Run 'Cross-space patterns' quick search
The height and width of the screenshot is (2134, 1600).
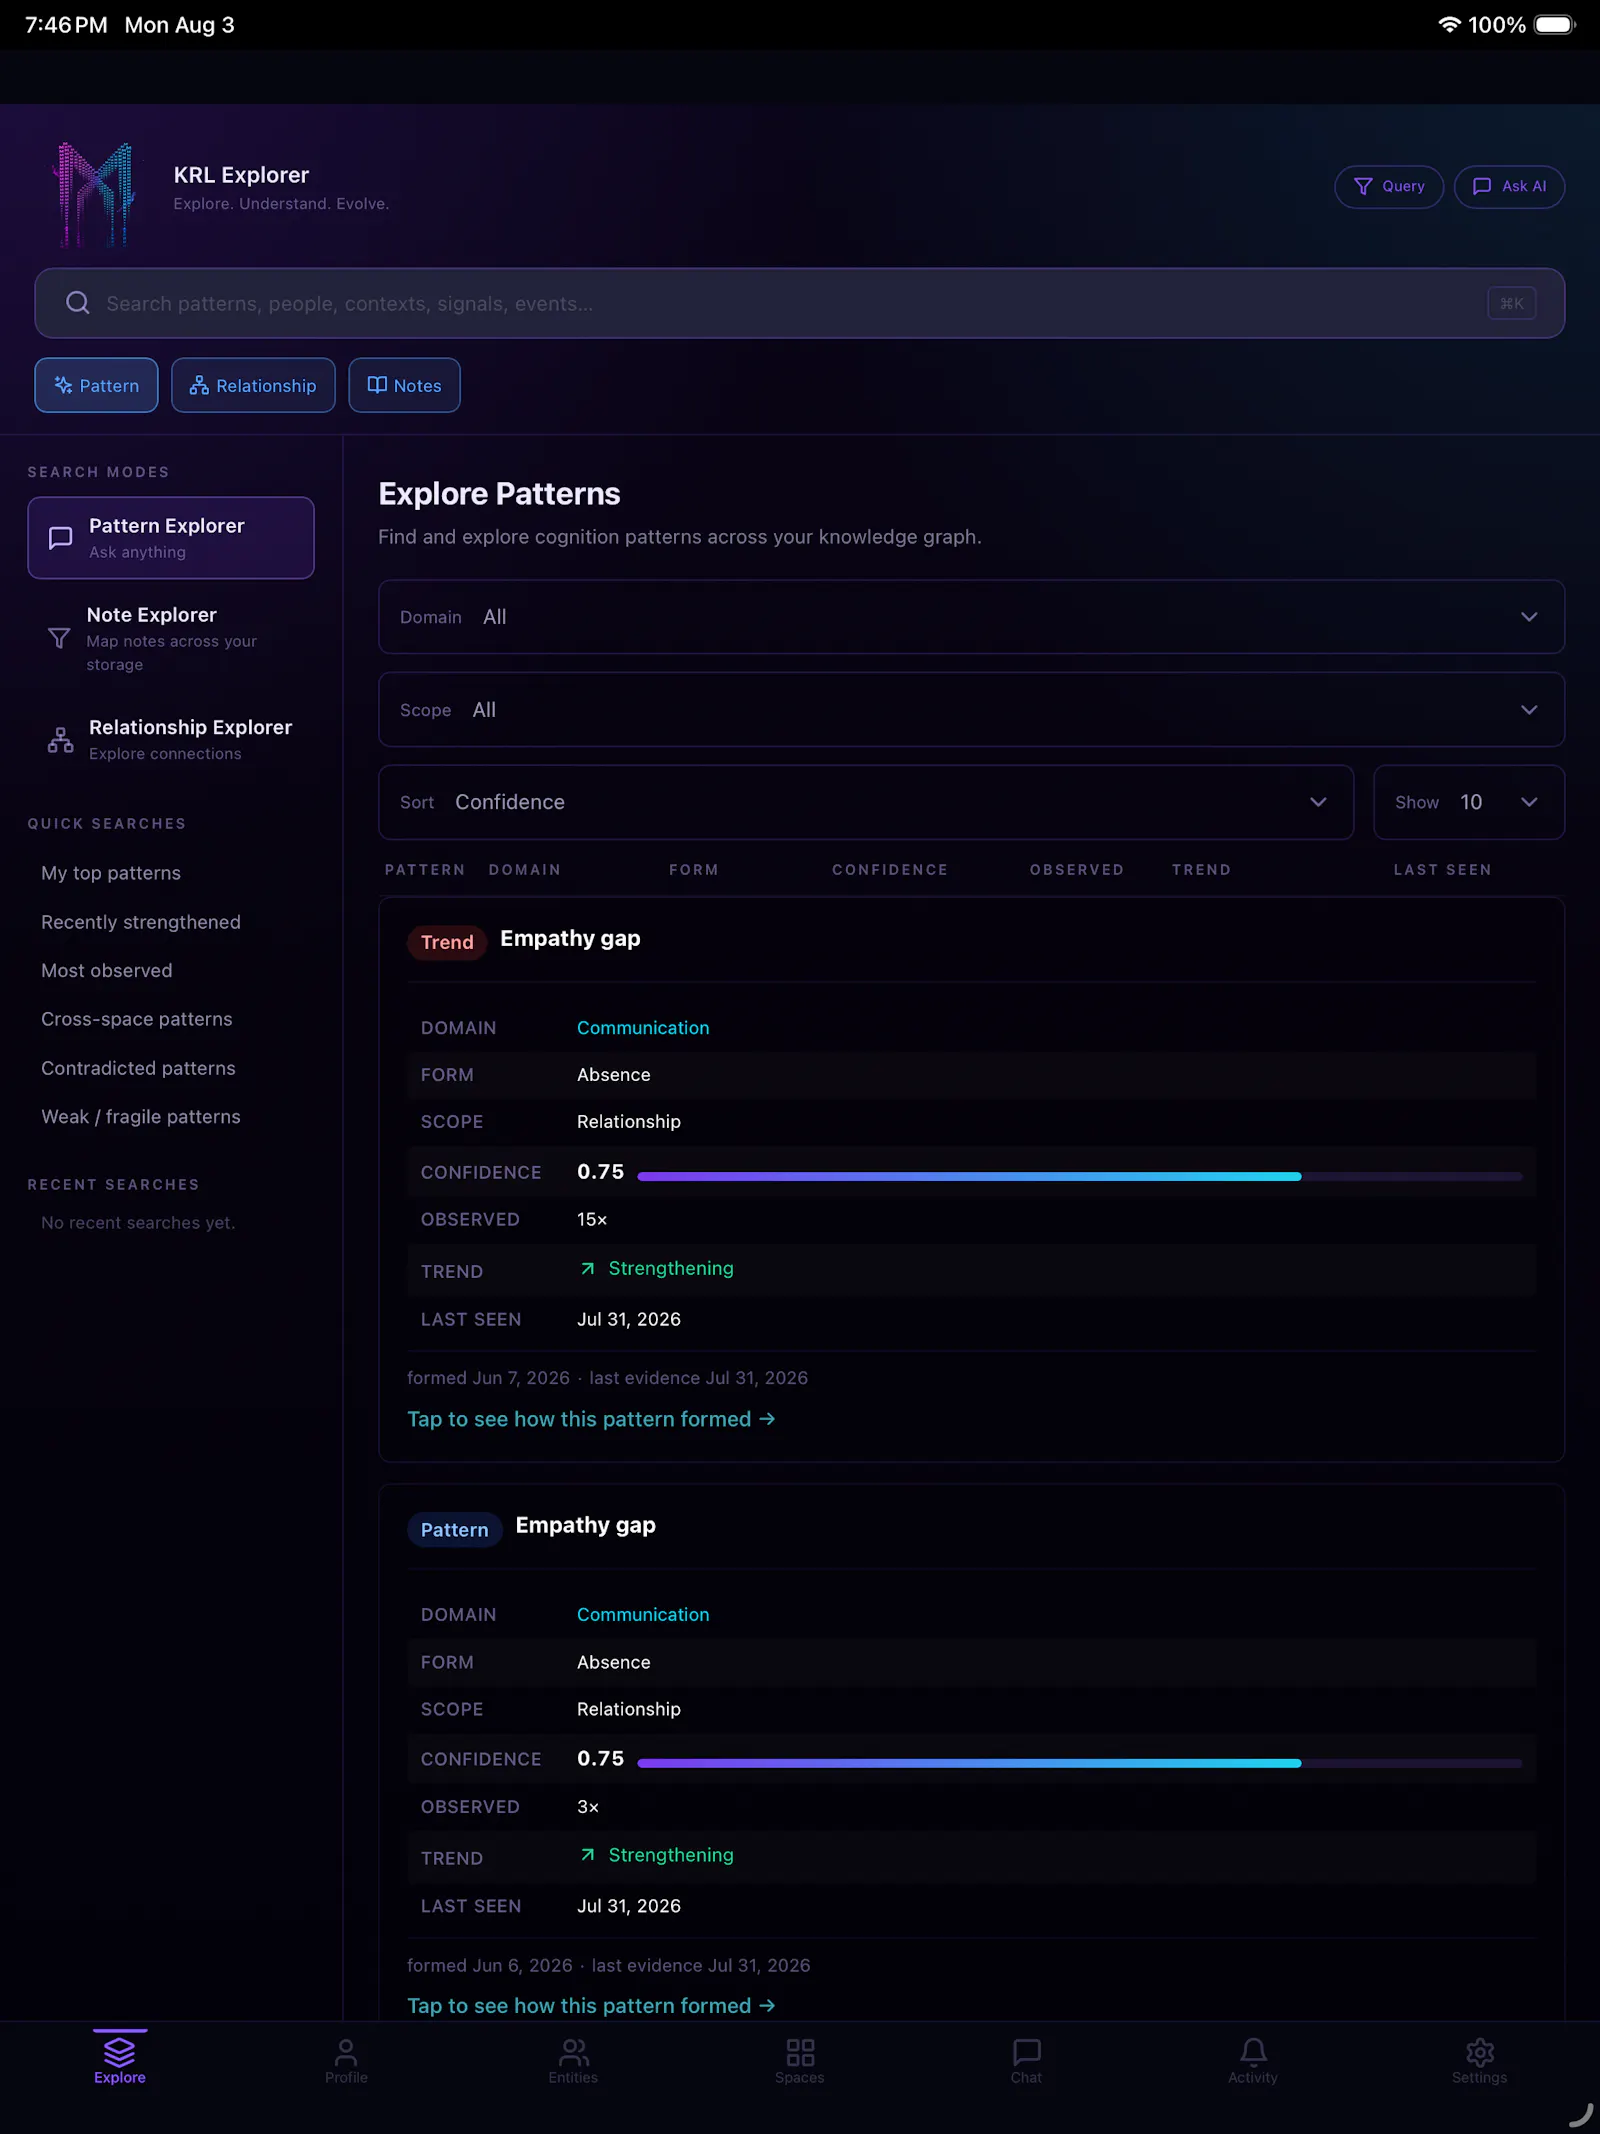coord(137,1019)
